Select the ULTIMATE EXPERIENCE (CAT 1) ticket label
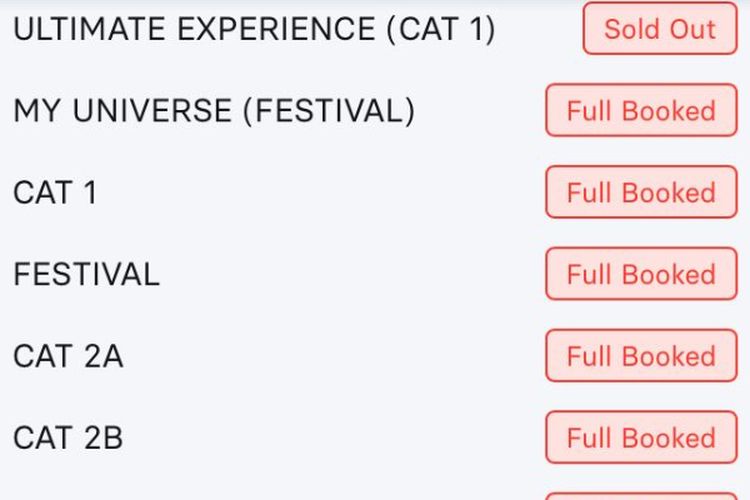The width and height of the screenshot is (750, 500). tap(254, 29)
